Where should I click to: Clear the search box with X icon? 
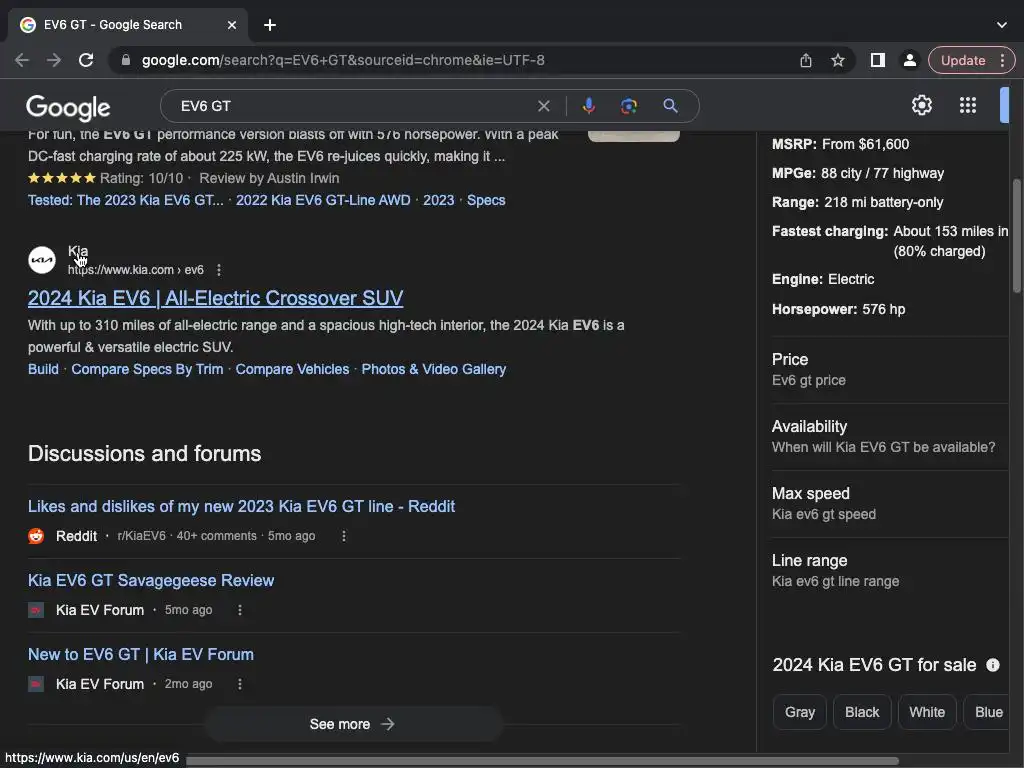pyautogui.click(x=543, y=106)
